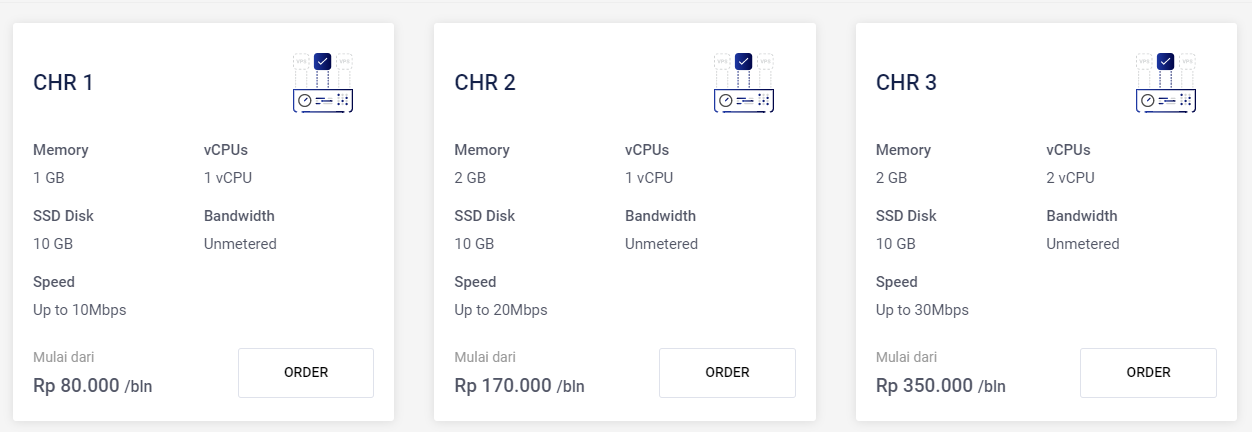Click the SSD Disk label in CHR 3 card
This screenshot has height=432, width=1252.
[906, 216]
